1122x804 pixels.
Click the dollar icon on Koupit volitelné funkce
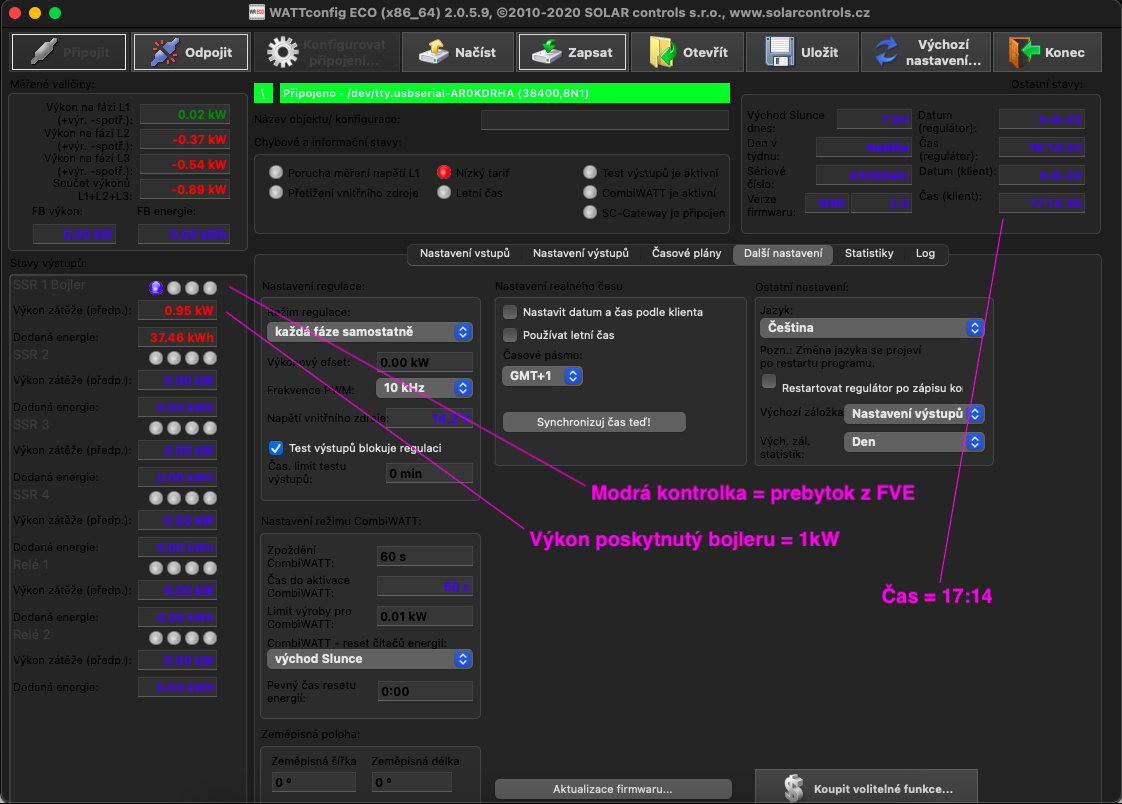[x=794, y=788]
